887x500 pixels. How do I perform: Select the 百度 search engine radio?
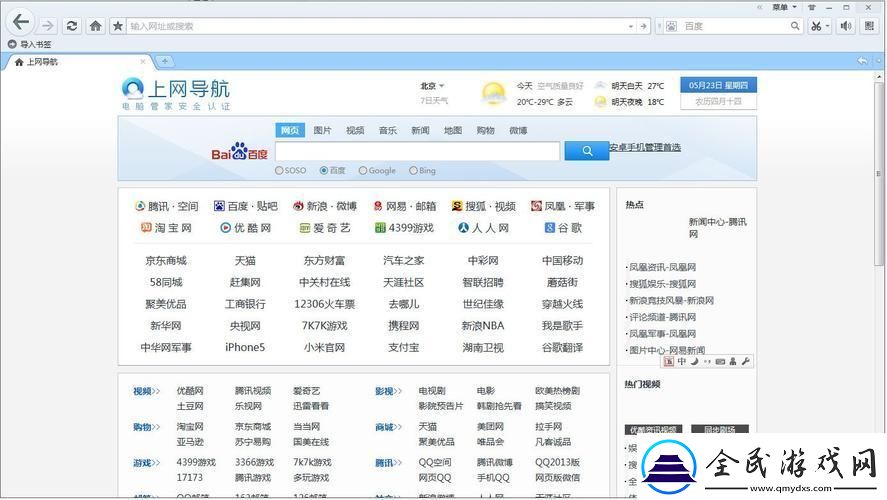(324, 170)
